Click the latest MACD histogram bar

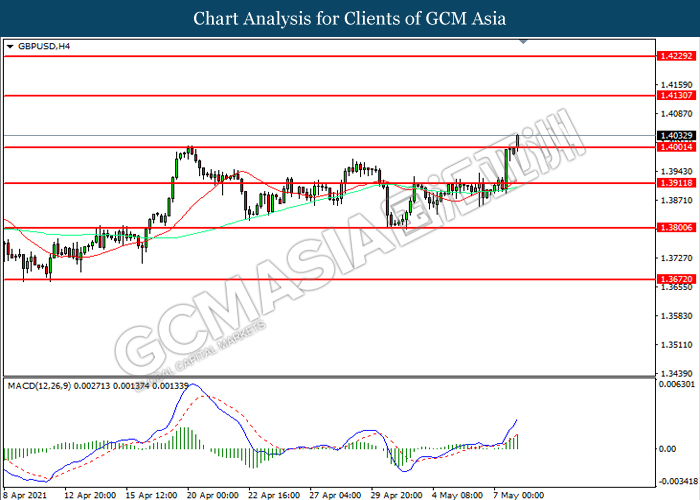517,442
